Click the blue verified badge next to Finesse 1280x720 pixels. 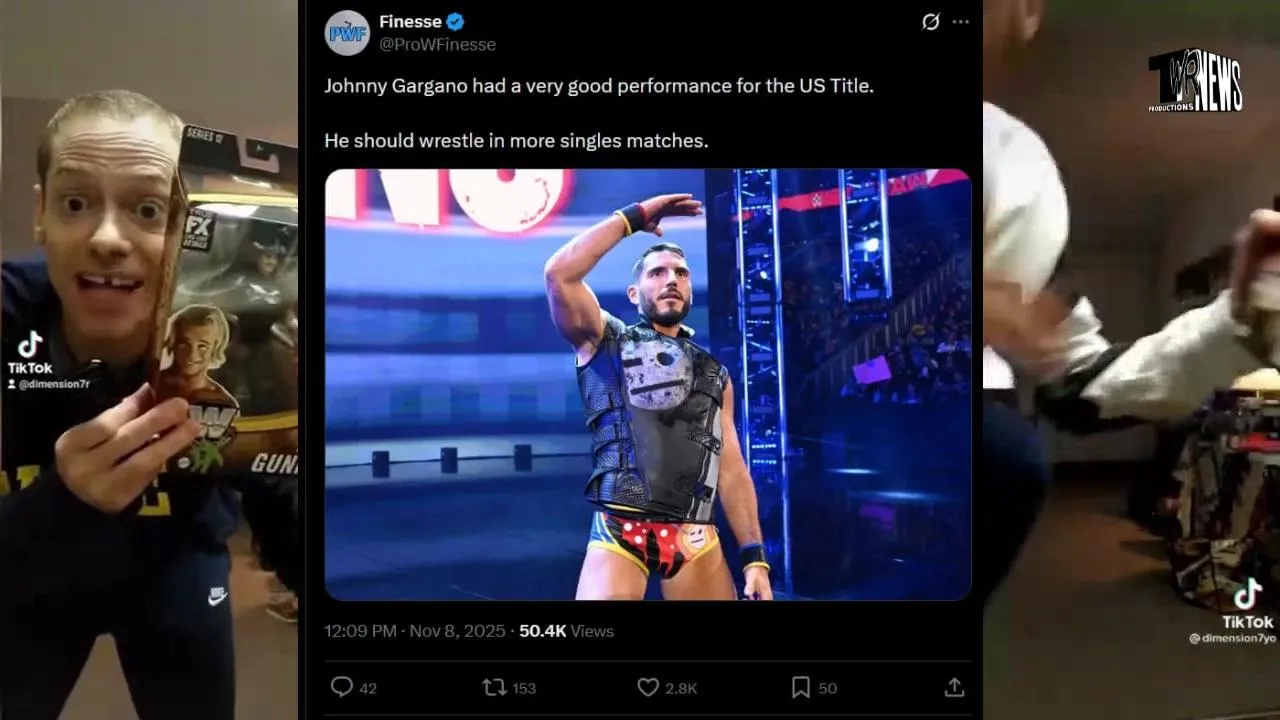click(x=455, y=21)
